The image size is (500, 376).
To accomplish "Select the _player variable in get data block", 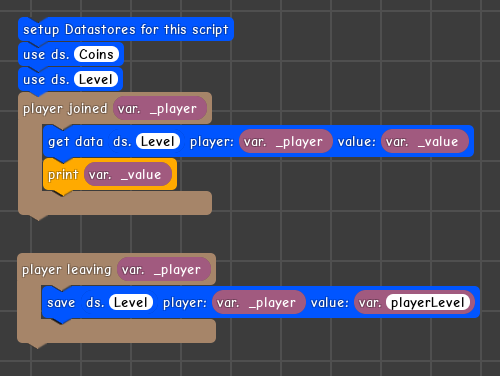I will (286, 142).
